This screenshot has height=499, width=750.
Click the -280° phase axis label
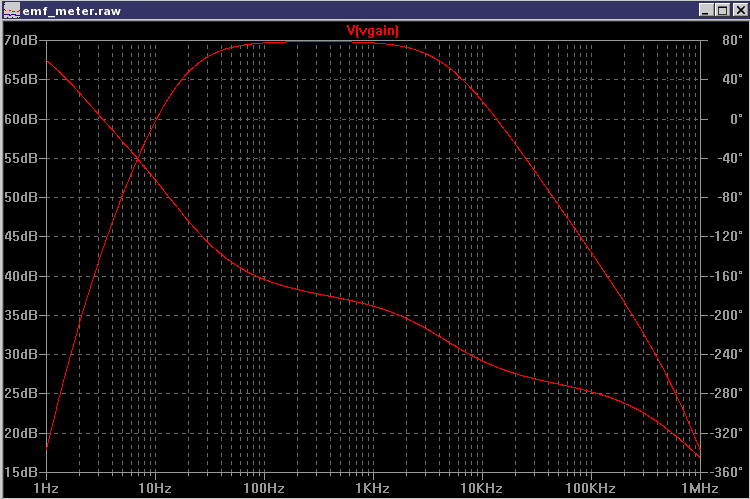(727, 394)
